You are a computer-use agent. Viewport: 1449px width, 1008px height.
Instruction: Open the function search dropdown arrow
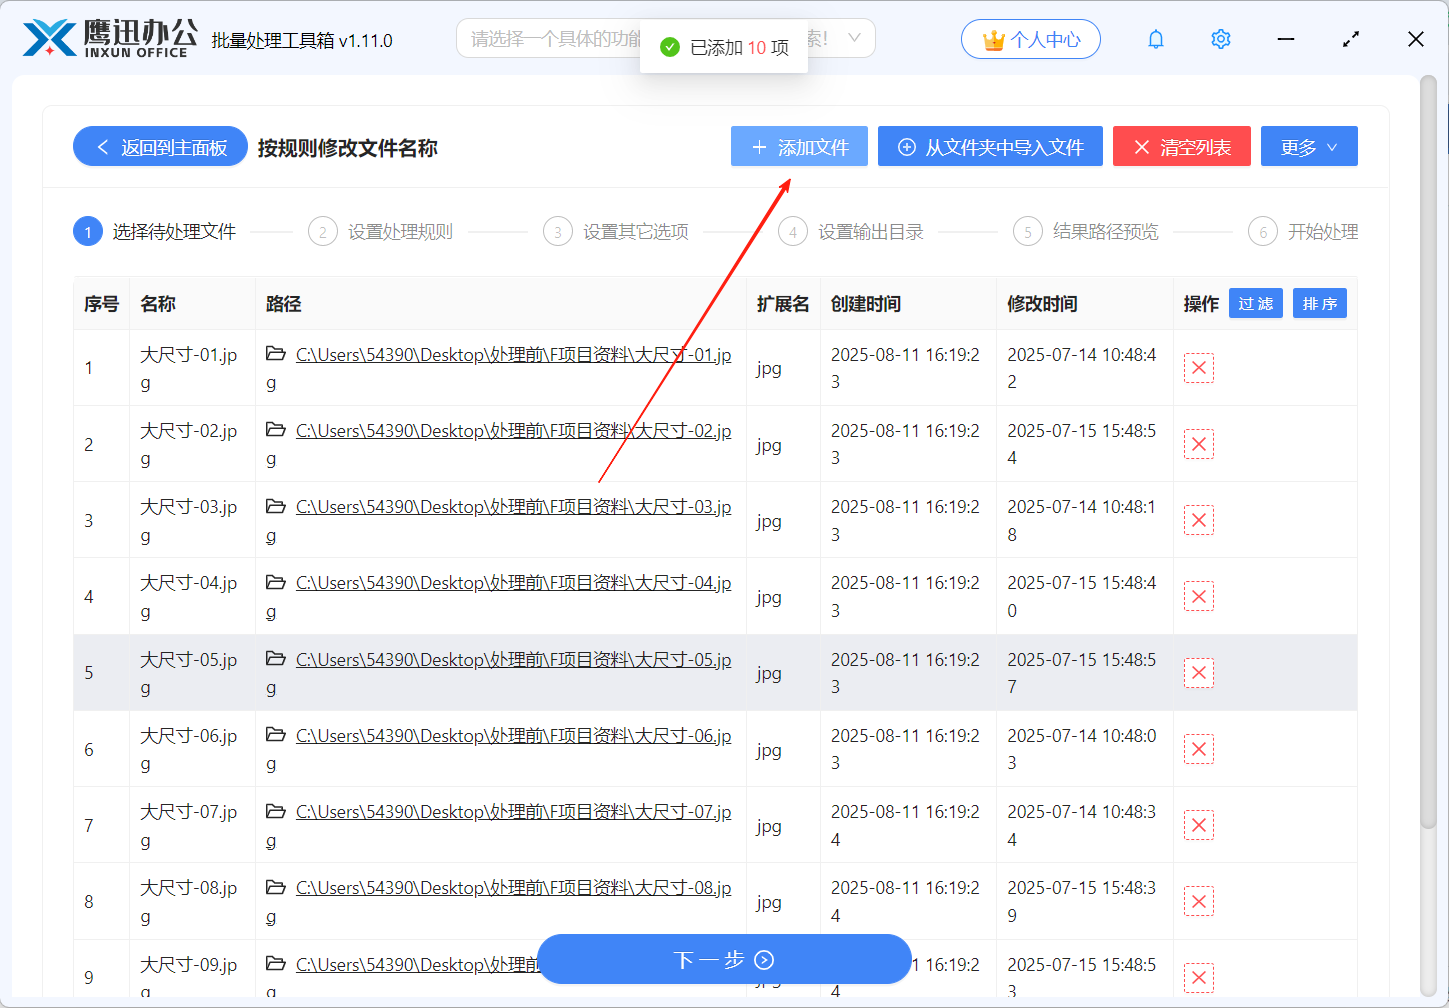(854, 38)
